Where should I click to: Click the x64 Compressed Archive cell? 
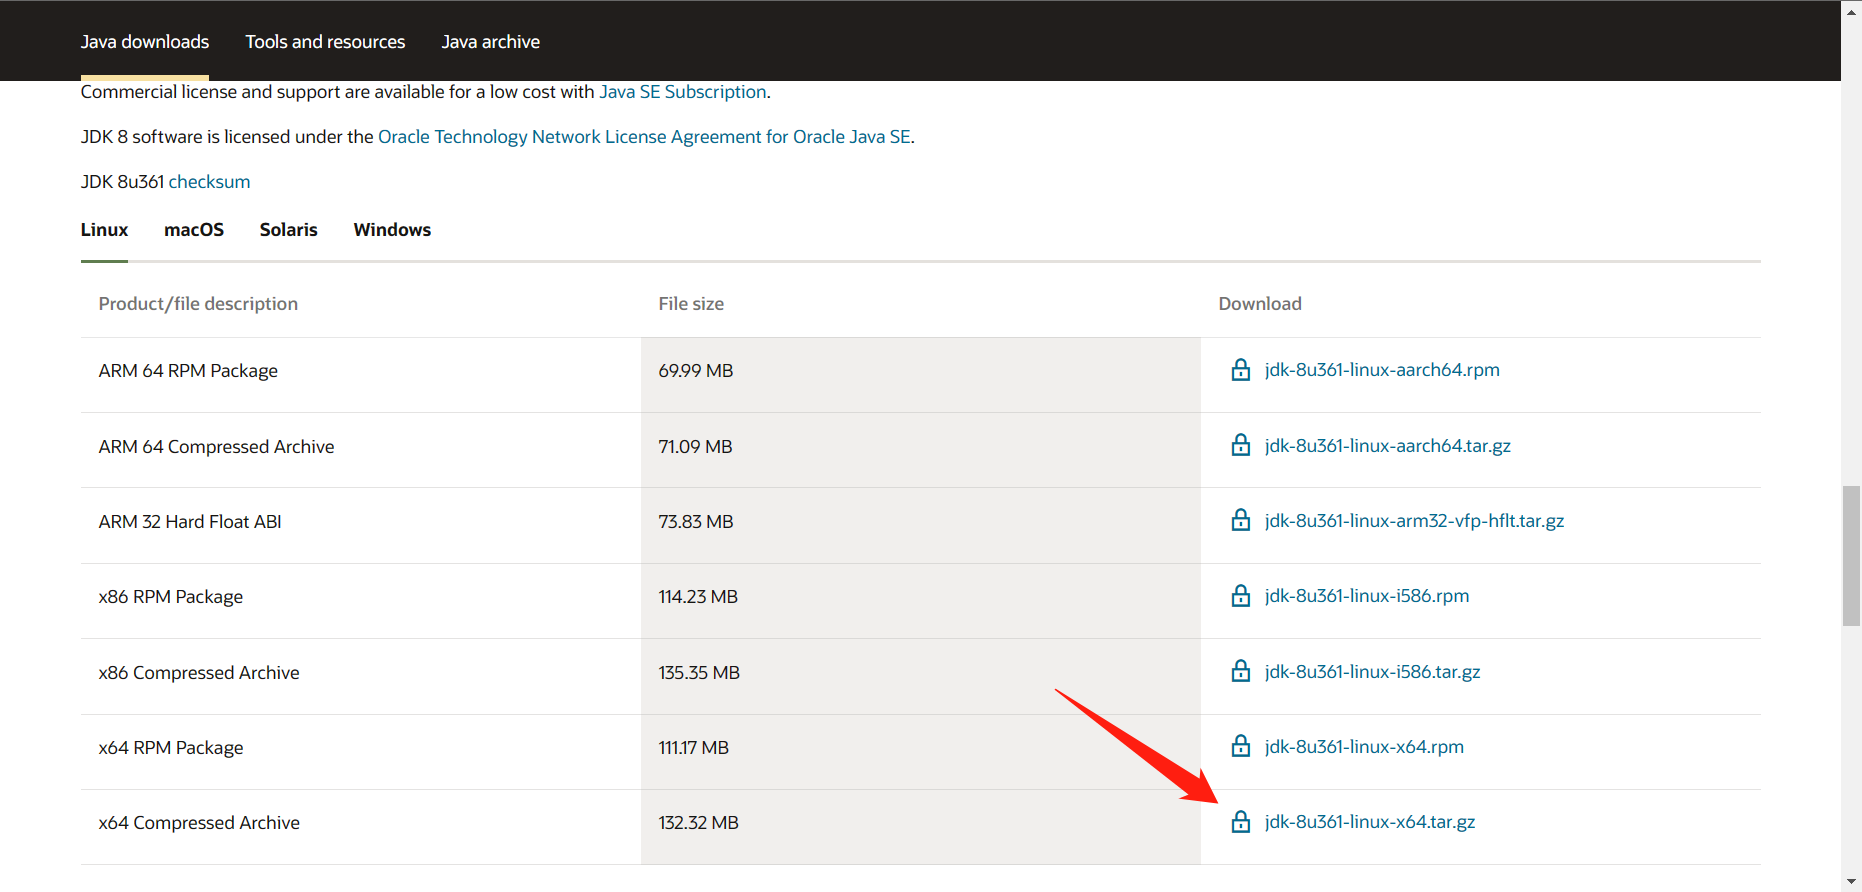point(361,827)
